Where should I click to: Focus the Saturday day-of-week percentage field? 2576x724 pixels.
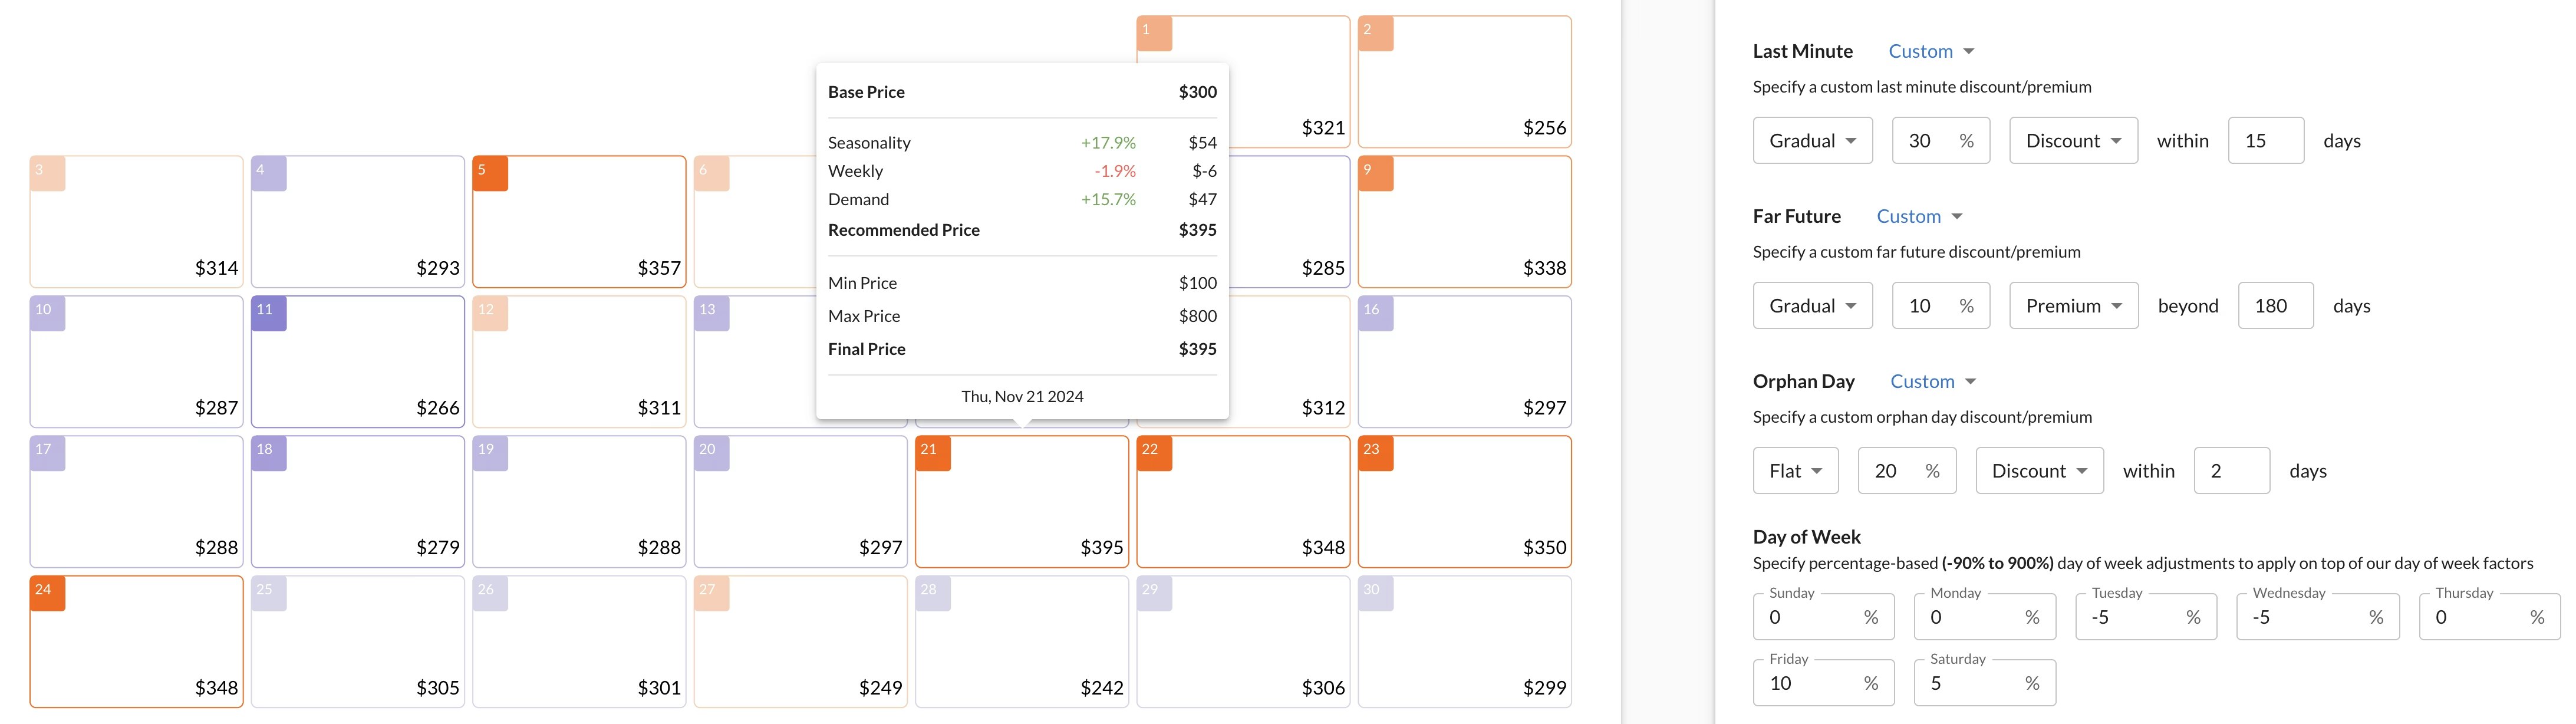[1971, 683]
